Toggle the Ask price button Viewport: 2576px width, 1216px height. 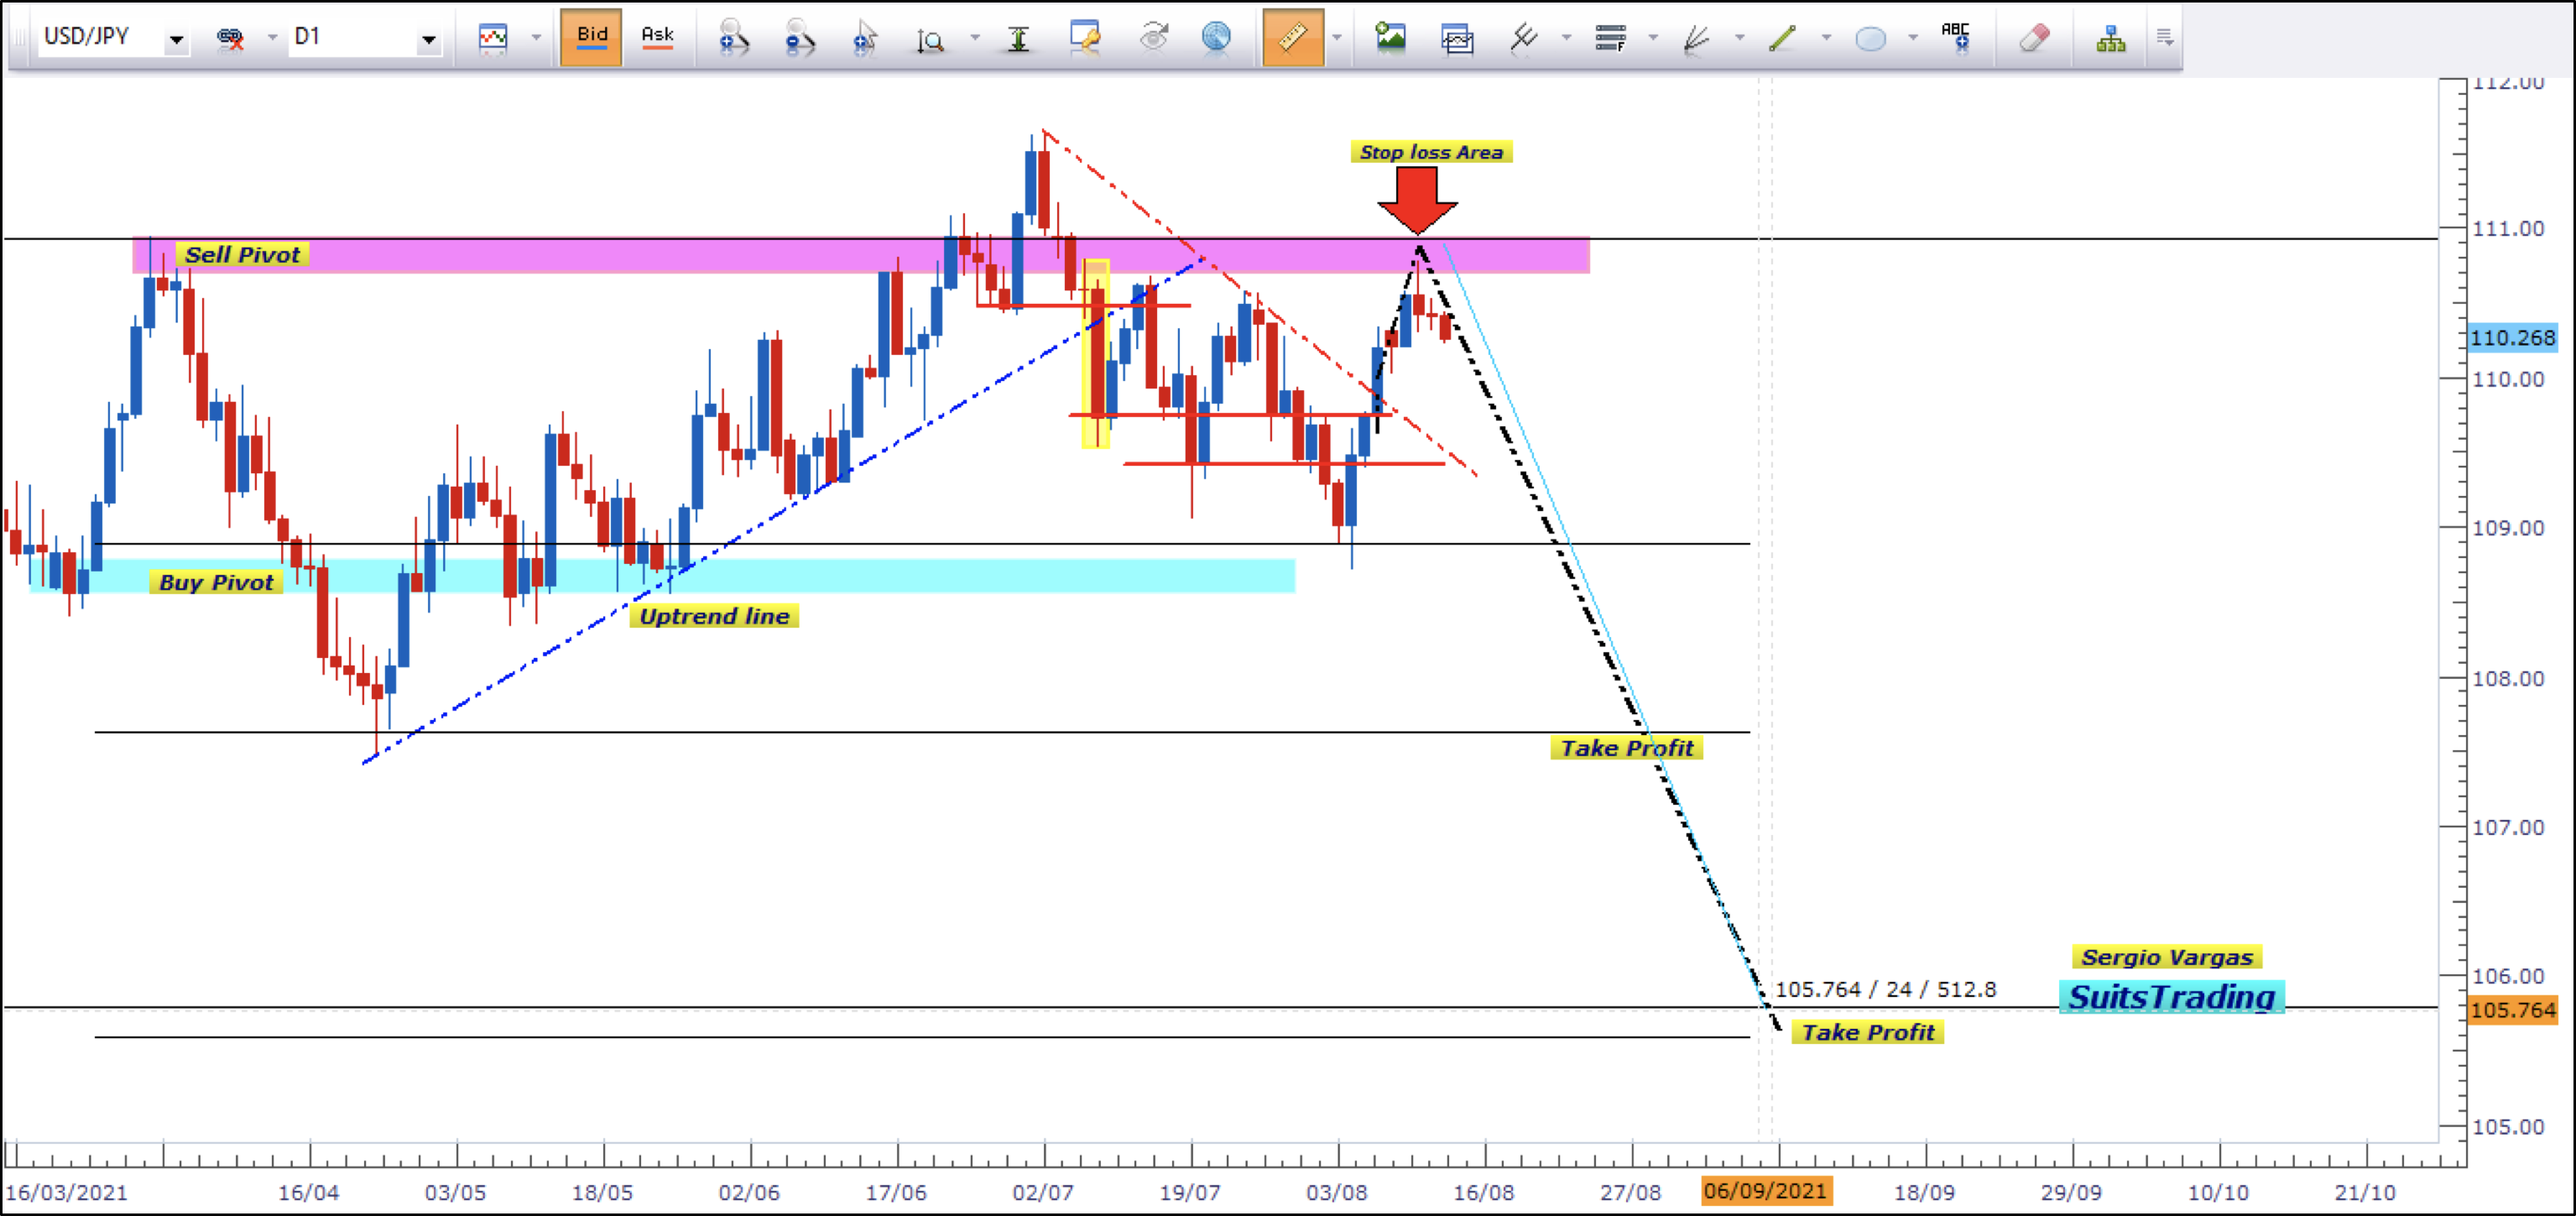coord(657,37)
